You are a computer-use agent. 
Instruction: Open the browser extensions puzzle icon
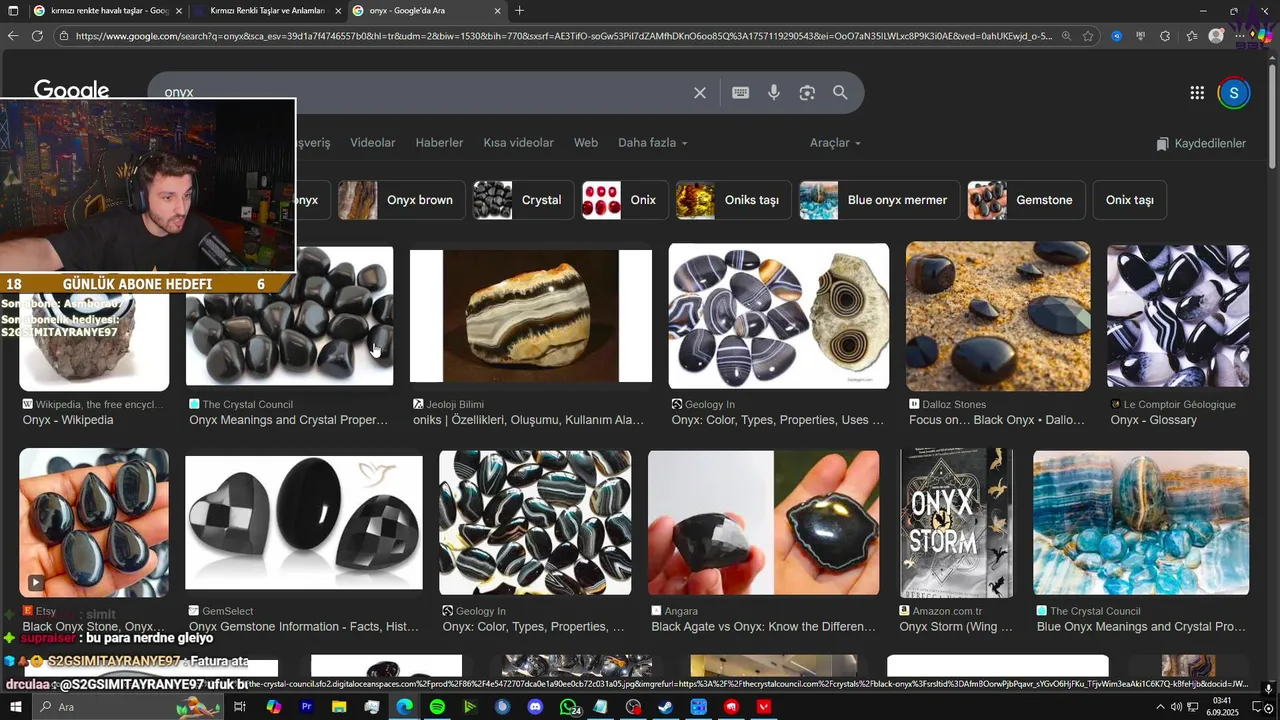click(1165, 36)
